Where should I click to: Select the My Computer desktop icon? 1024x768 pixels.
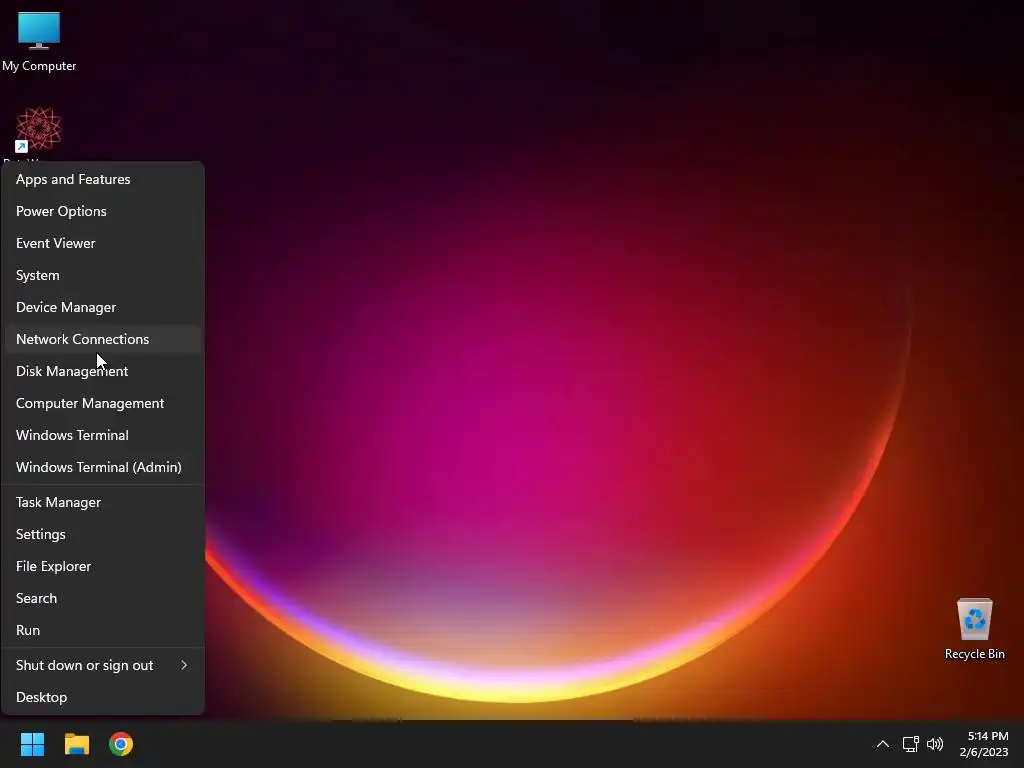39,40
